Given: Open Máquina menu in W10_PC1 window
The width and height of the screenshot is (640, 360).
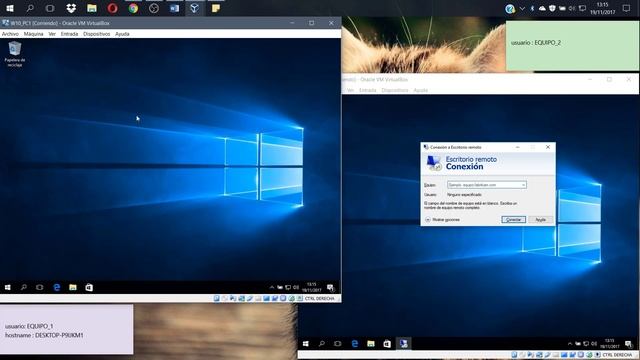Looking at the screenshot, I should point(33,34).
